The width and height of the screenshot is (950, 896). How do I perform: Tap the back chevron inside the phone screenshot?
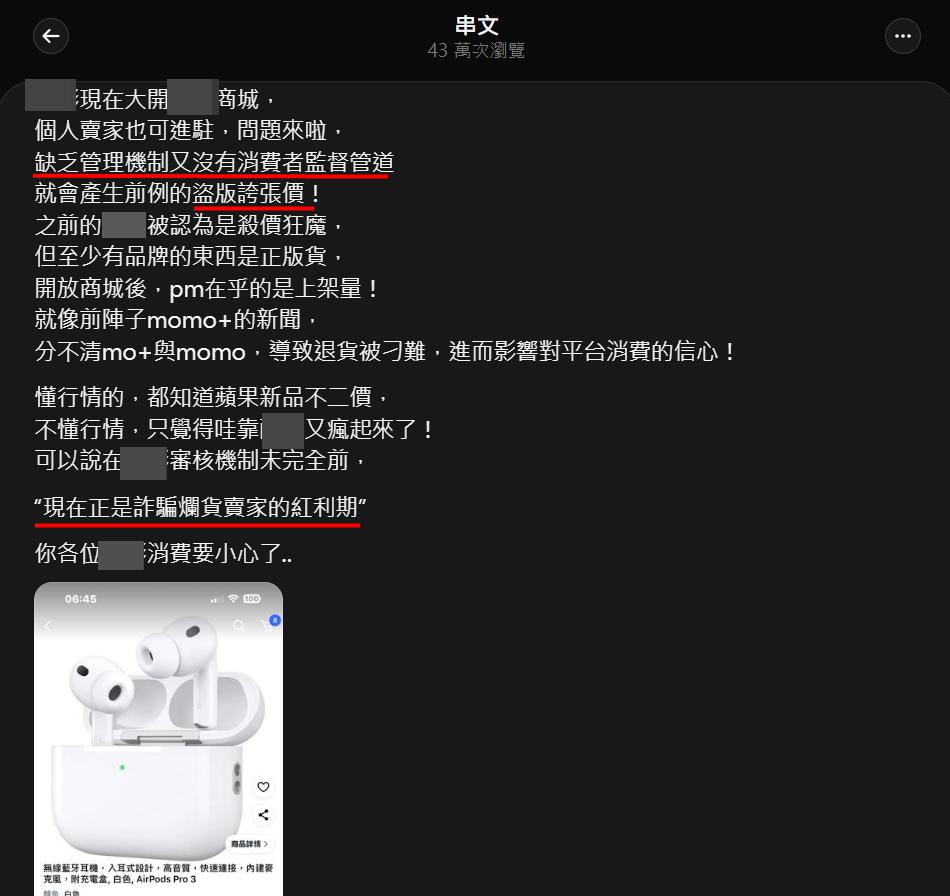coord(48,625)
